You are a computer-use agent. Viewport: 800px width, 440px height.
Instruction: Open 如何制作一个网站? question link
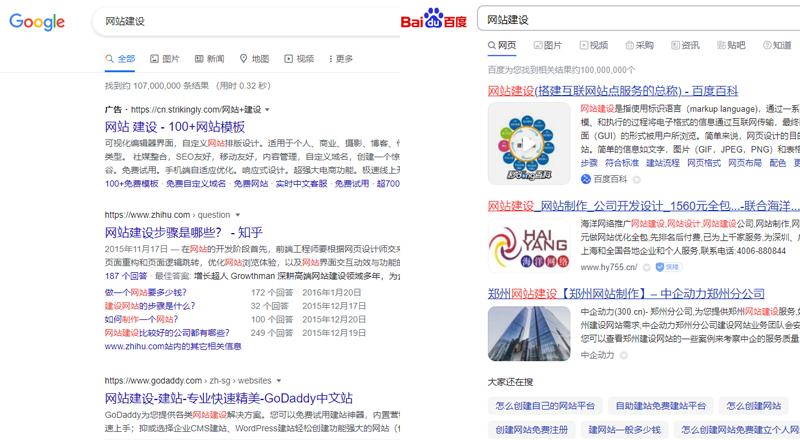pos(141,320)
